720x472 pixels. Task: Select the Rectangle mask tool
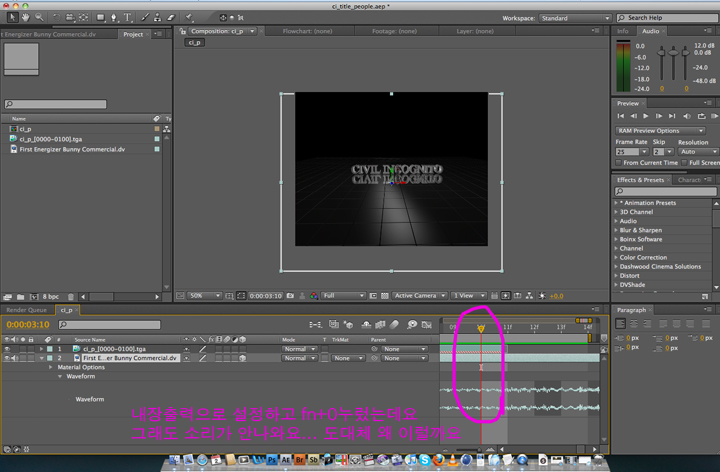coord(100,17)
